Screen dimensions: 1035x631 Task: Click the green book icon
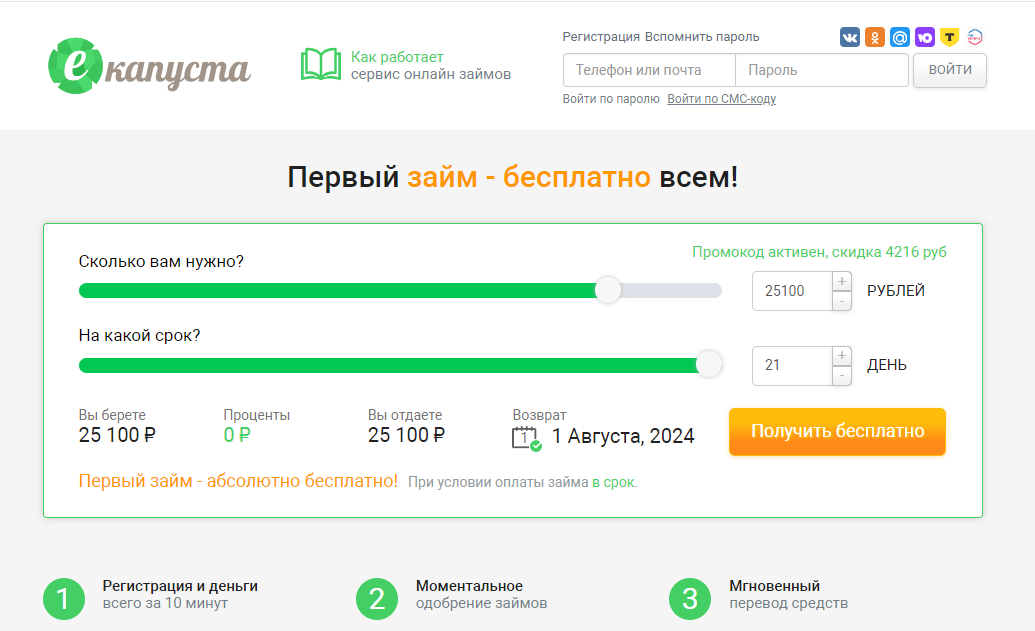pos(320,62)
